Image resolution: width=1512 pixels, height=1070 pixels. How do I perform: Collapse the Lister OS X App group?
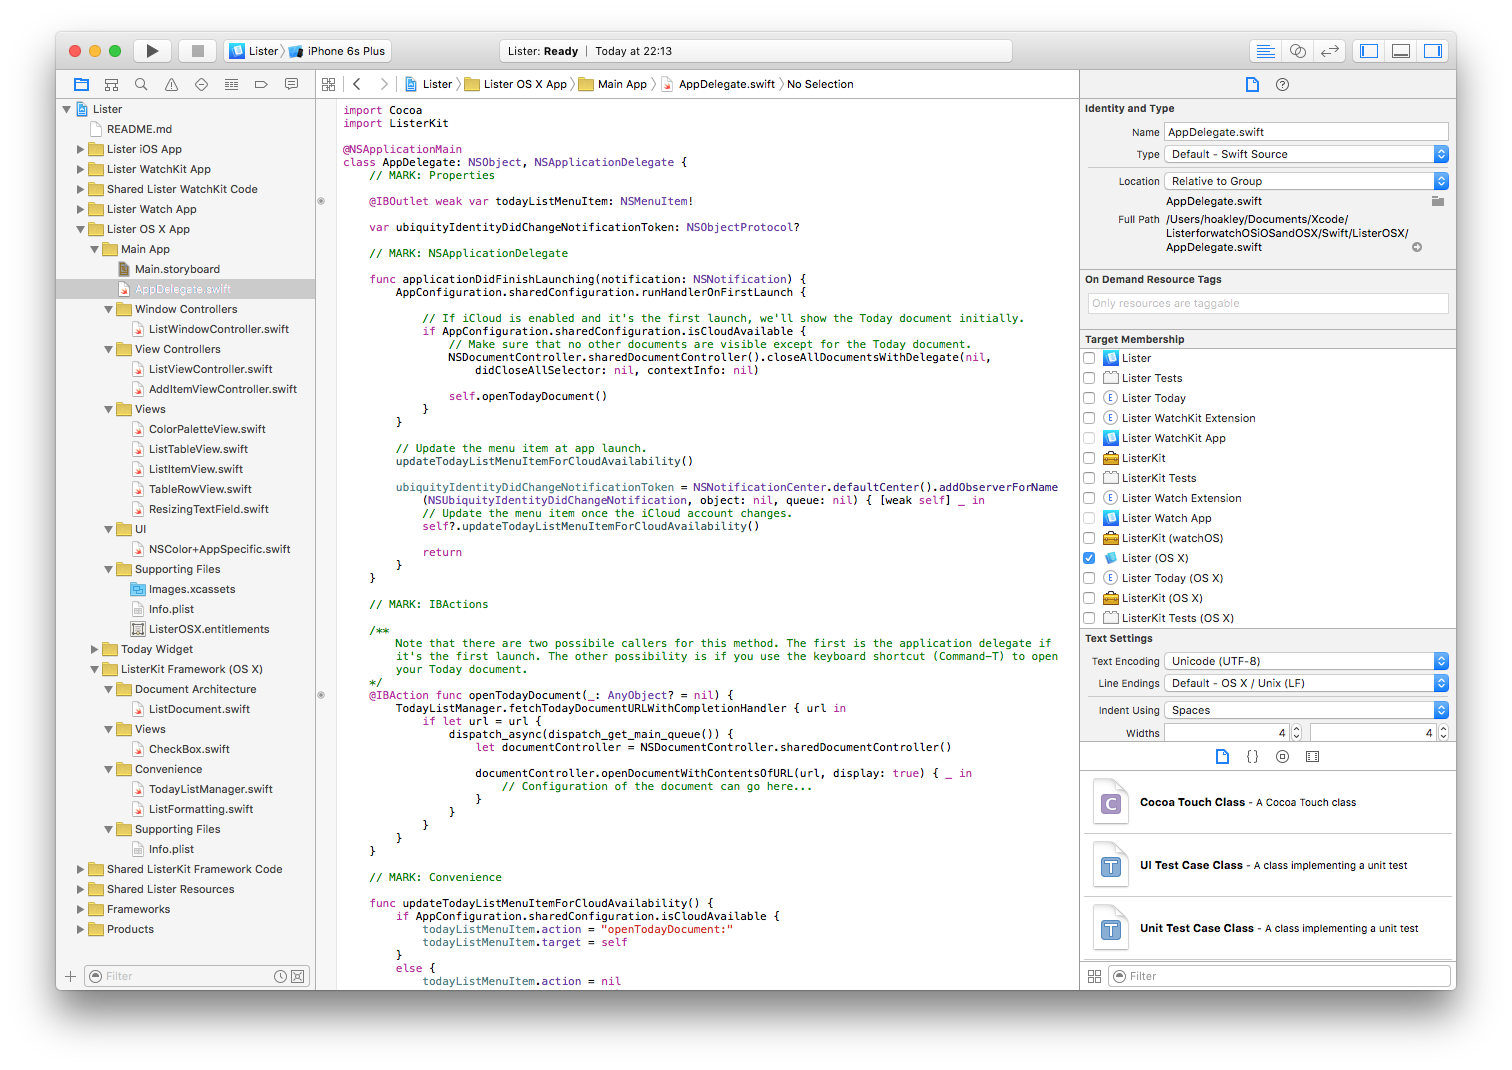[x=80, y=229]
